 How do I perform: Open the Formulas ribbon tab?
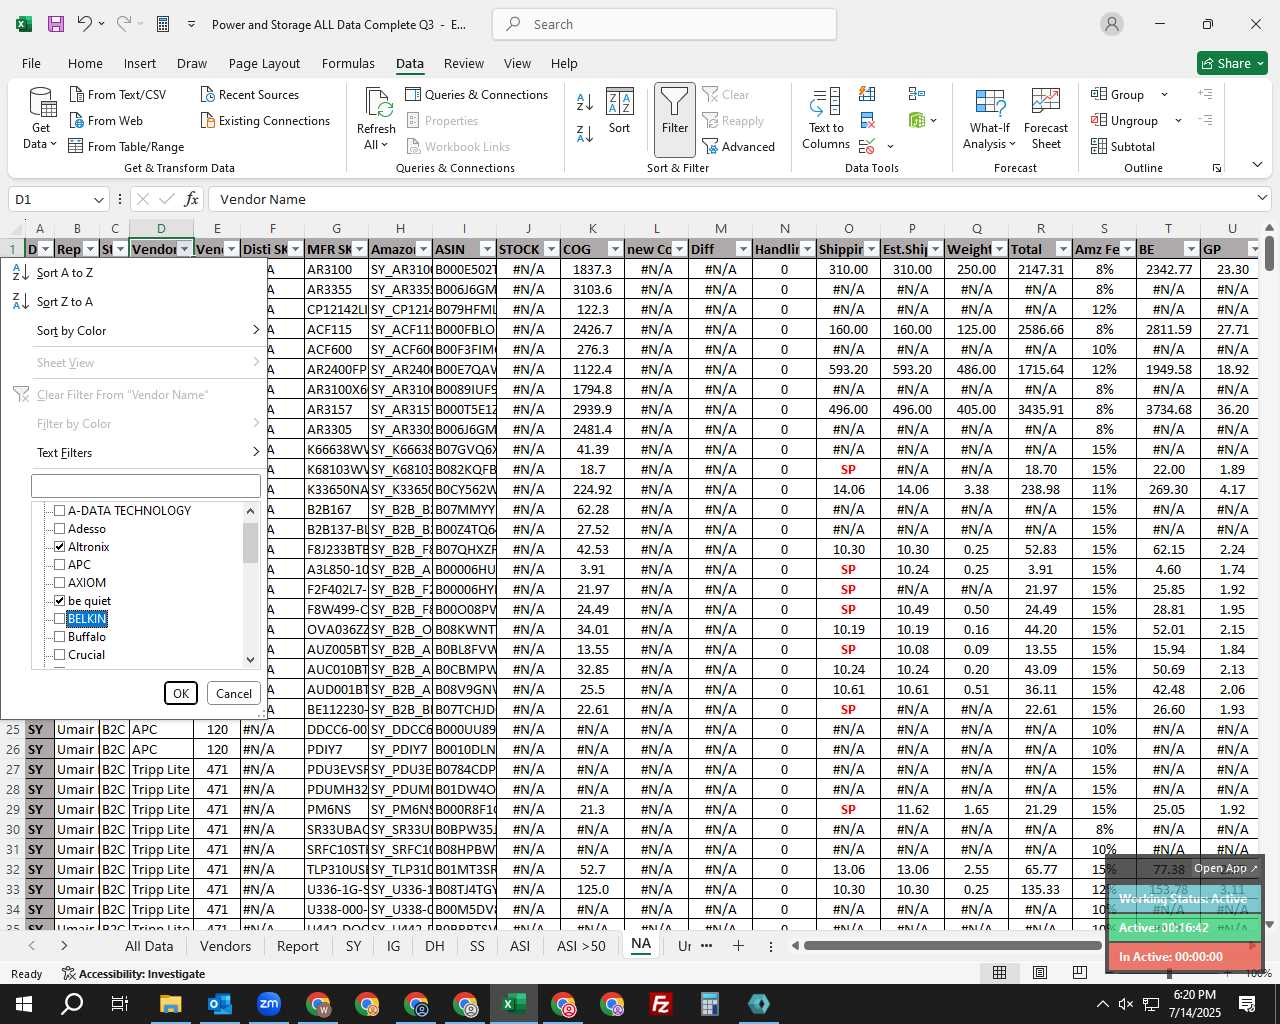click(x=348, y=63)
